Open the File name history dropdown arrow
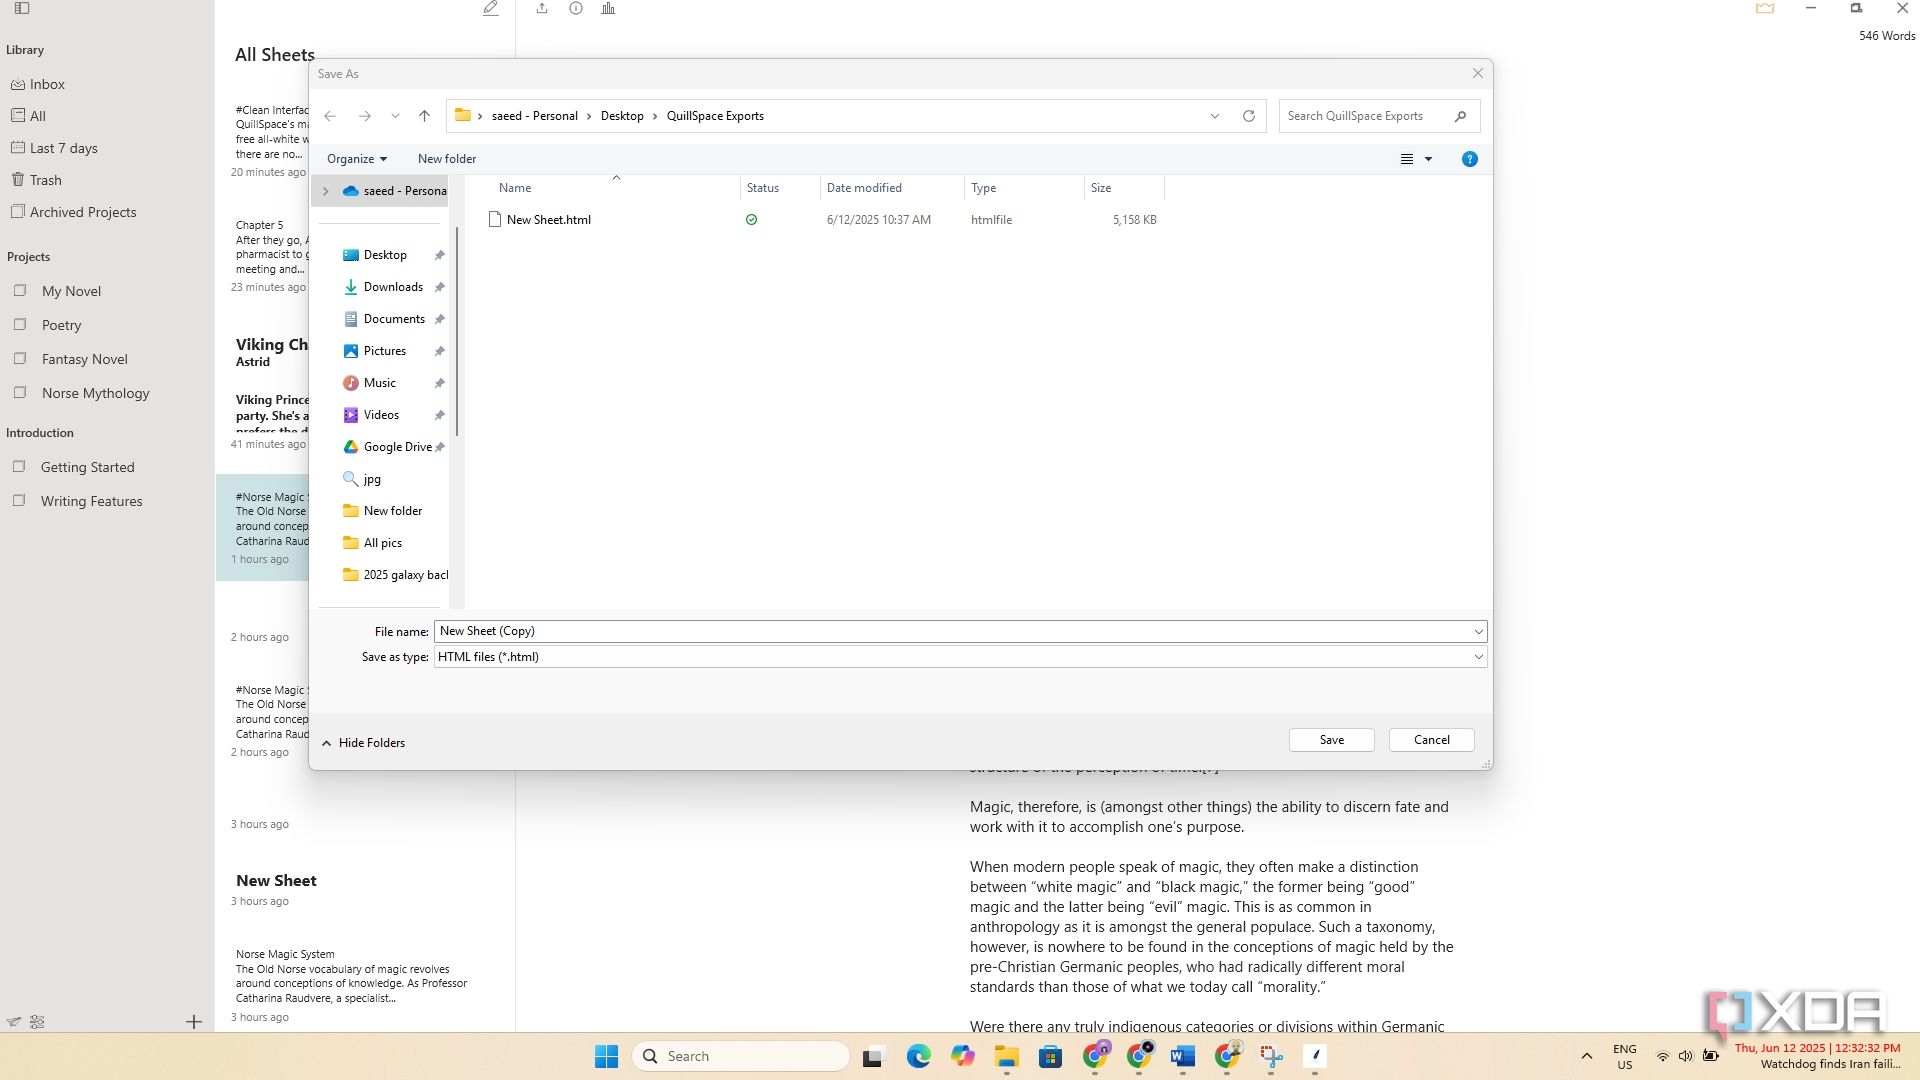The width and height of the screenshot is (1920, 1080). click(x=1478, y=631)
